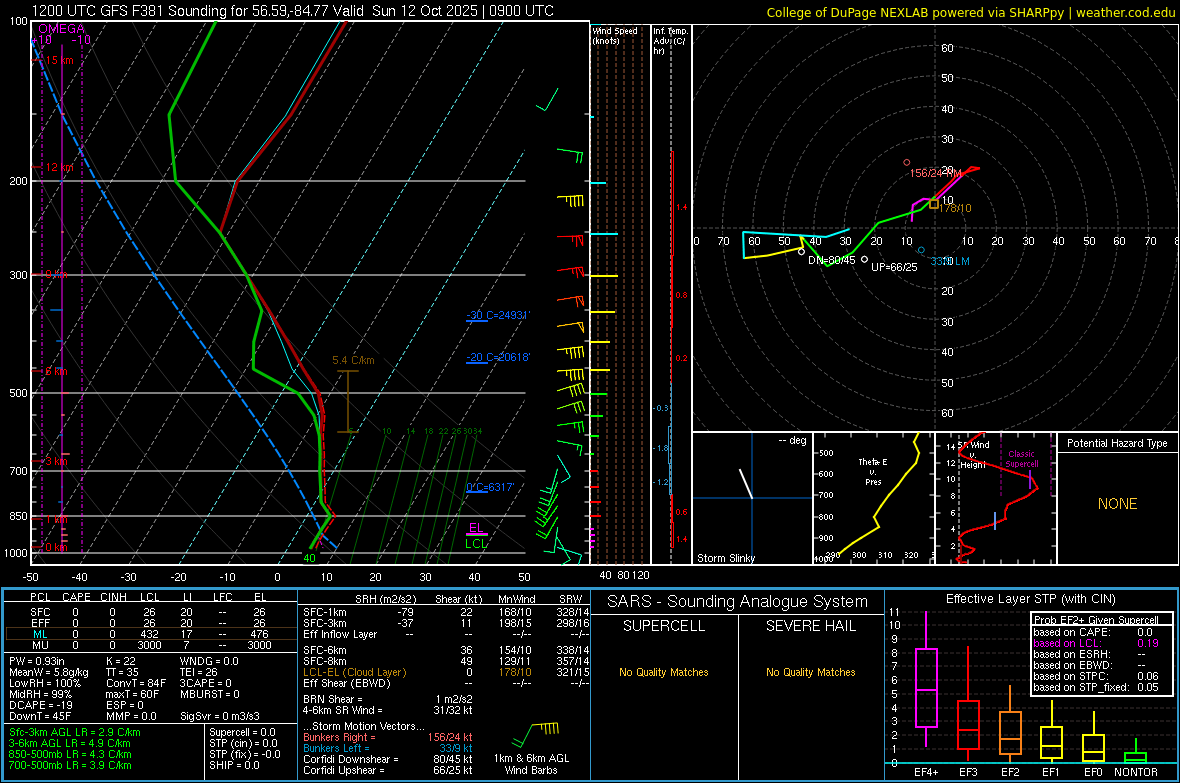Click the Storm Slinky panel title
The width and height of the screenshot is (1180, 783).
725,558
